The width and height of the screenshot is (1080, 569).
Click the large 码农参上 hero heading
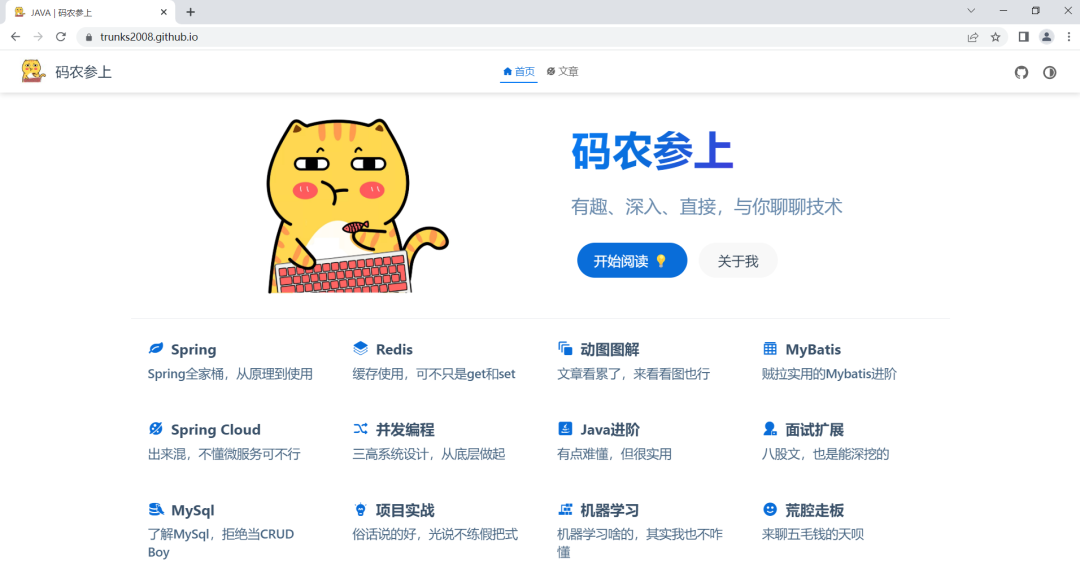652,151
